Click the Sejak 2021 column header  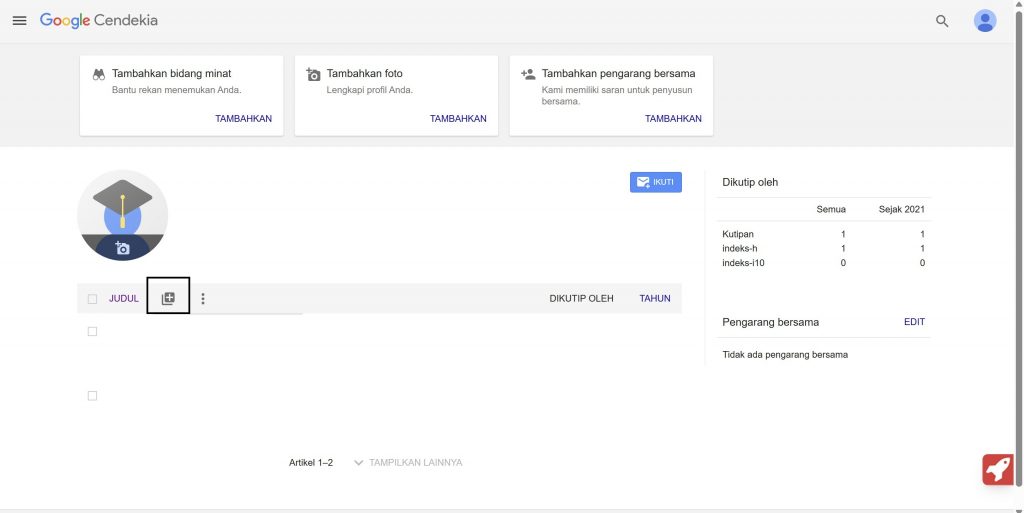901,210
